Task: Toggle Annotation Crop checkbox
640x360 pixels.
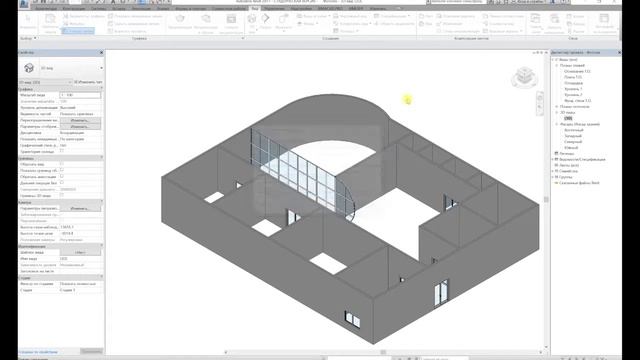Action: point(62,176)
